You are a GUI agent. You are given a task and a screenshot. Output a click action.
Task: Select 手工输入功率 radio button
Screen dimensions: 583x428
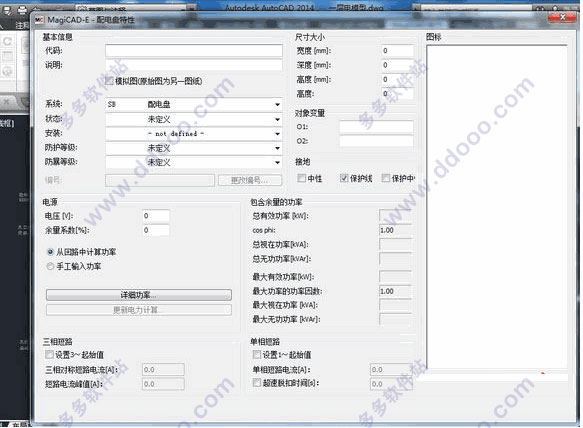click(50, 266)
